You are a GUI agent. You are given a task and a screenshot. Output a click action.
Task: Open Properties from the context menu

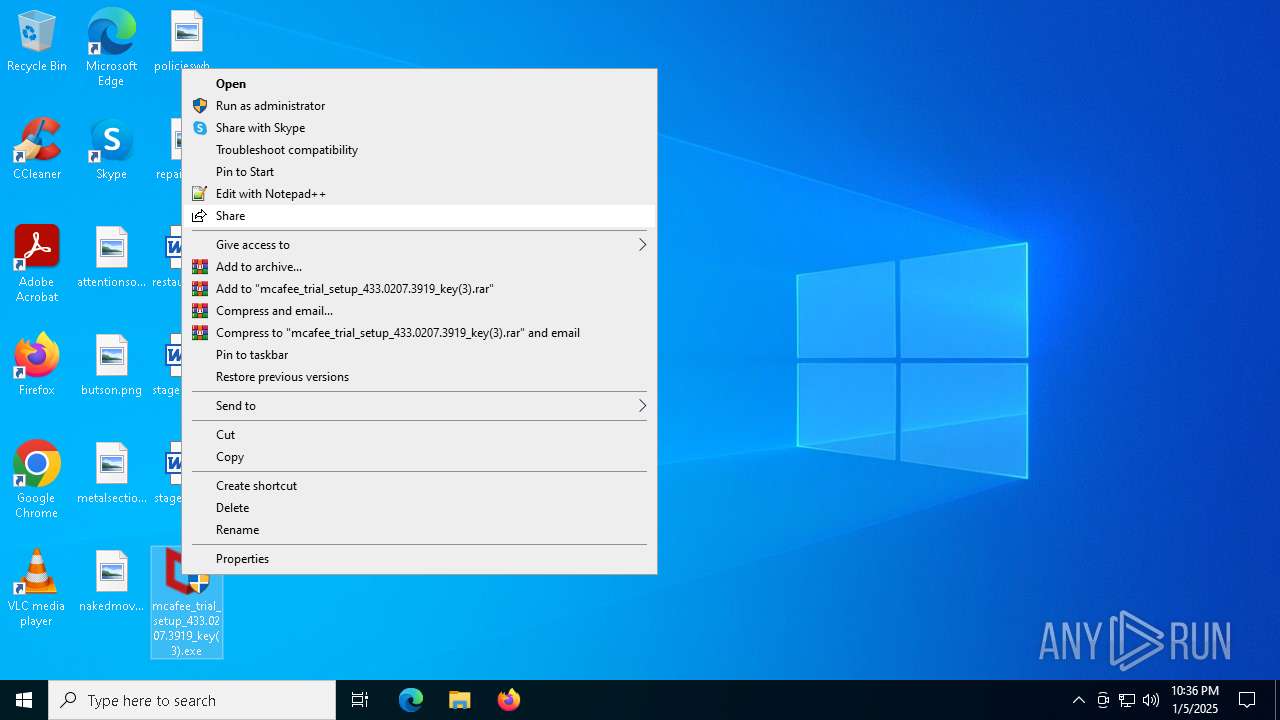point(419,559)
